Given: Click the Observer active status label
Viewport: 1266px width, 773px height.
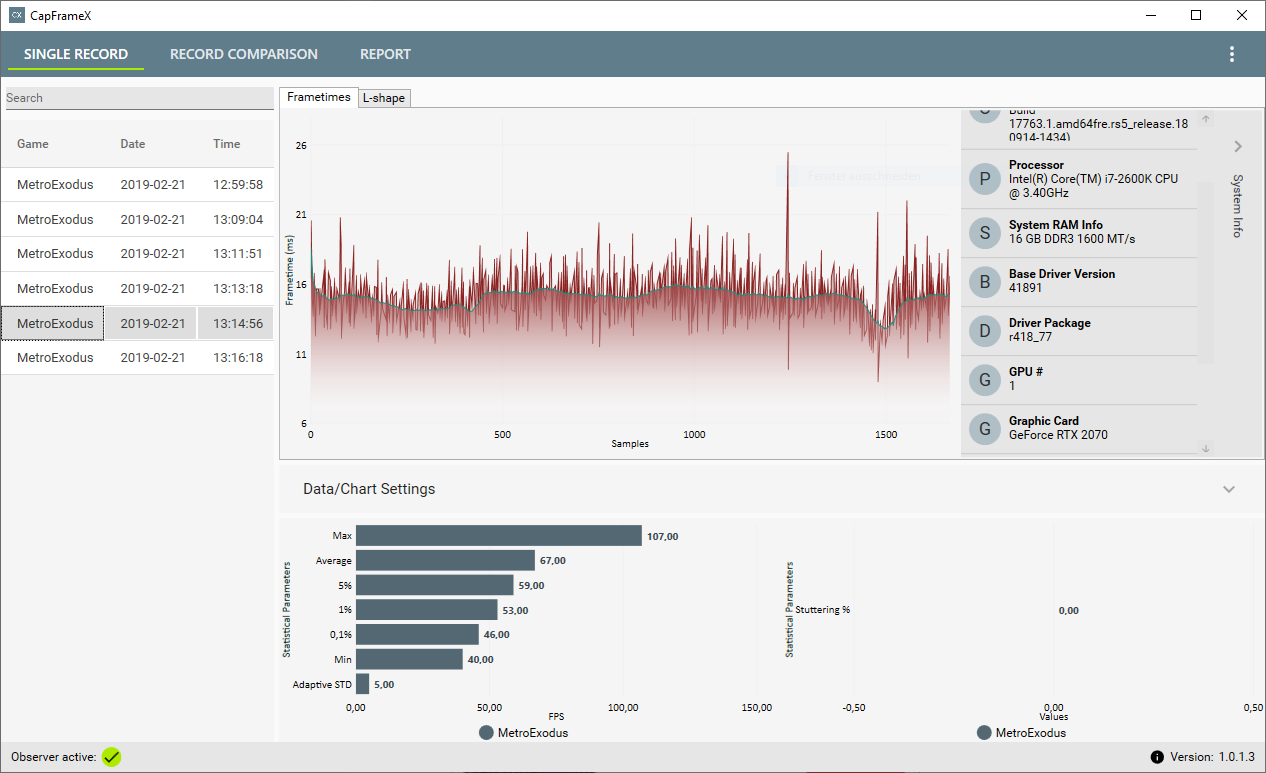Looking at the screenshot, I should [54, 757].
